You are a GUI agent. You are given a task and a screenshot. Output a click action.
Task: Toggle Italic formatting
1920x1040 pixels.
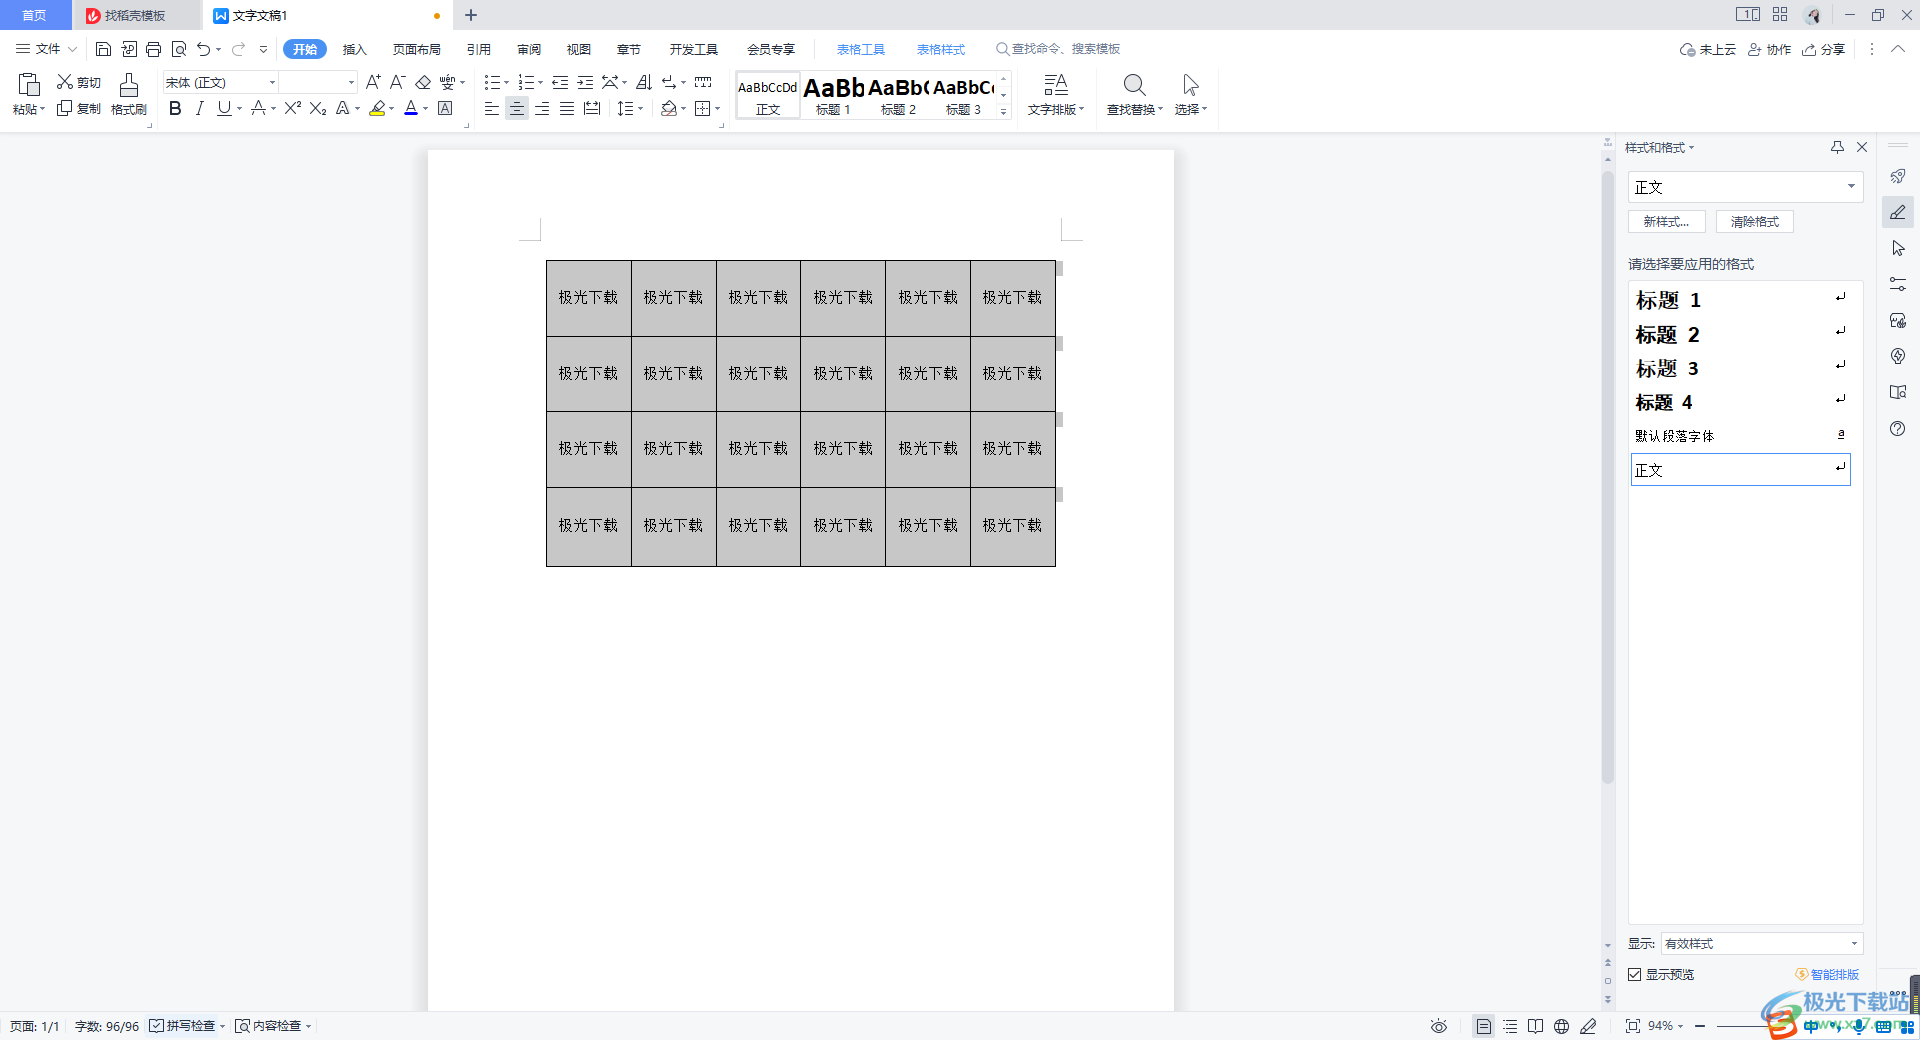pyautogui.click(x=199, y=108)
